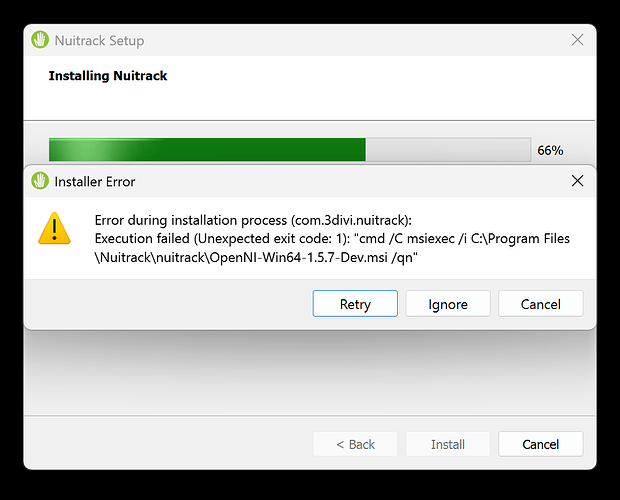This screenshot has width=620, height=500.
Task: Click the green filled part of progress bar
Action: pyautogui.click(x=207, y=150)
